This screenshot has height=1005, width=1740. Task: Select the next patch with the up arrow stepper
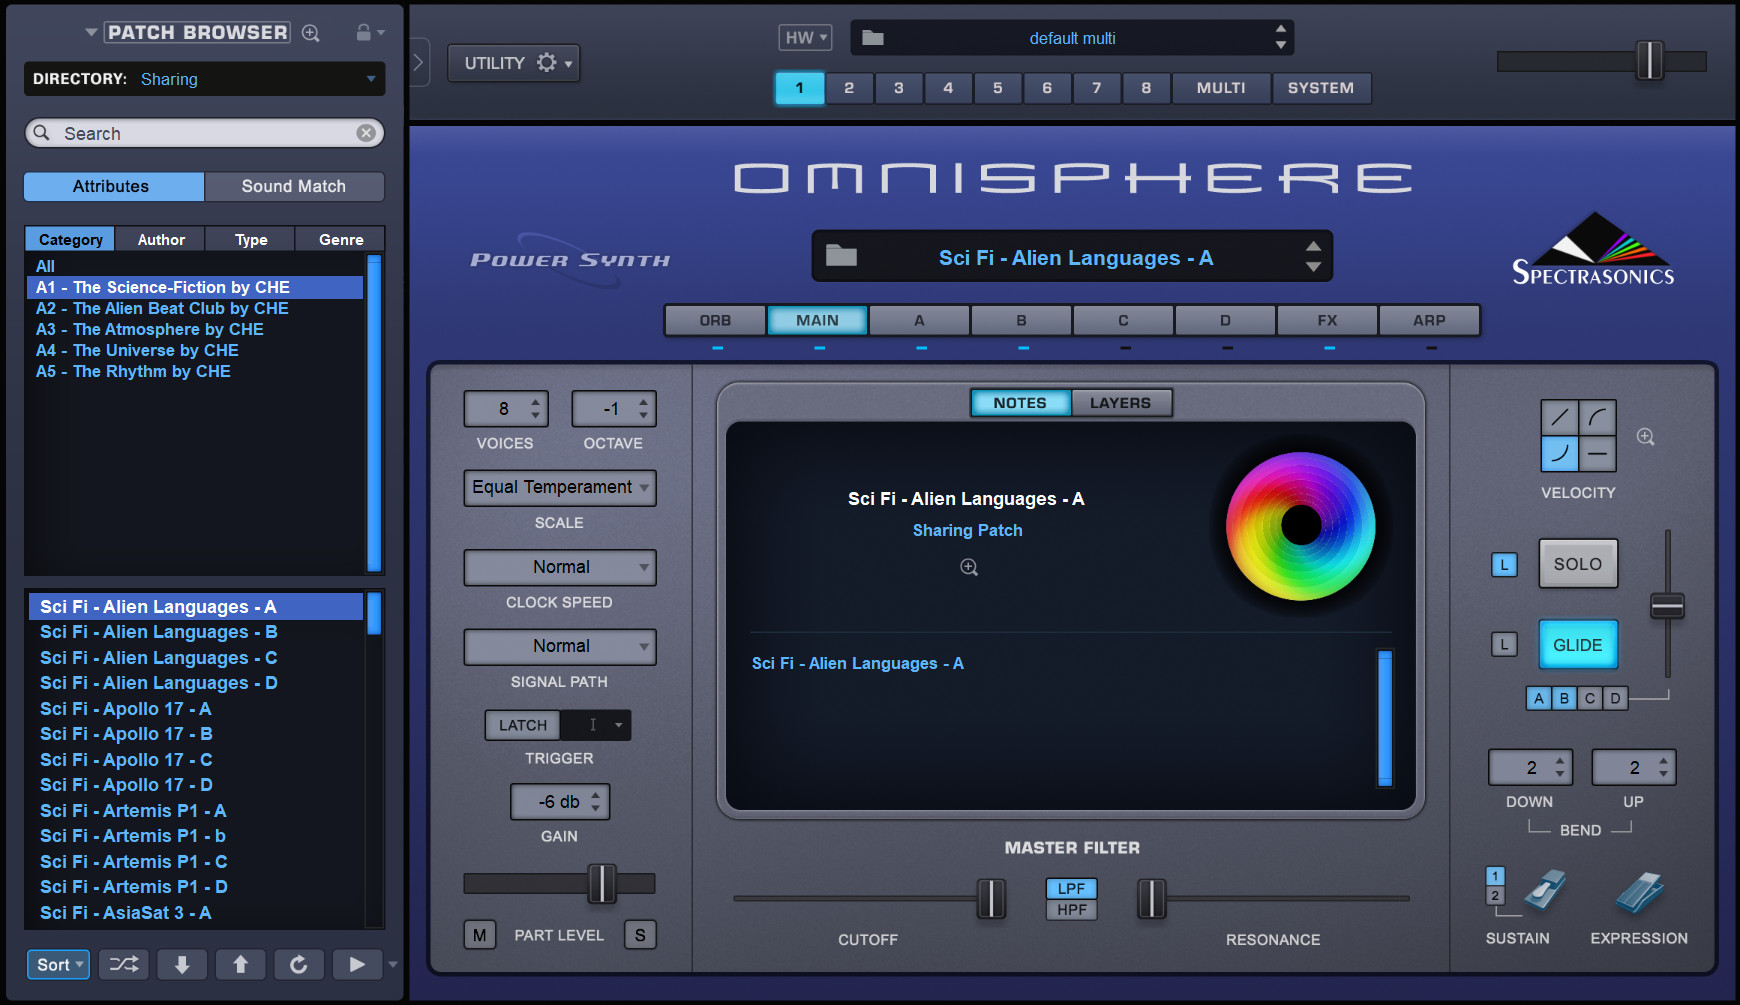[x=1313, y=246]
